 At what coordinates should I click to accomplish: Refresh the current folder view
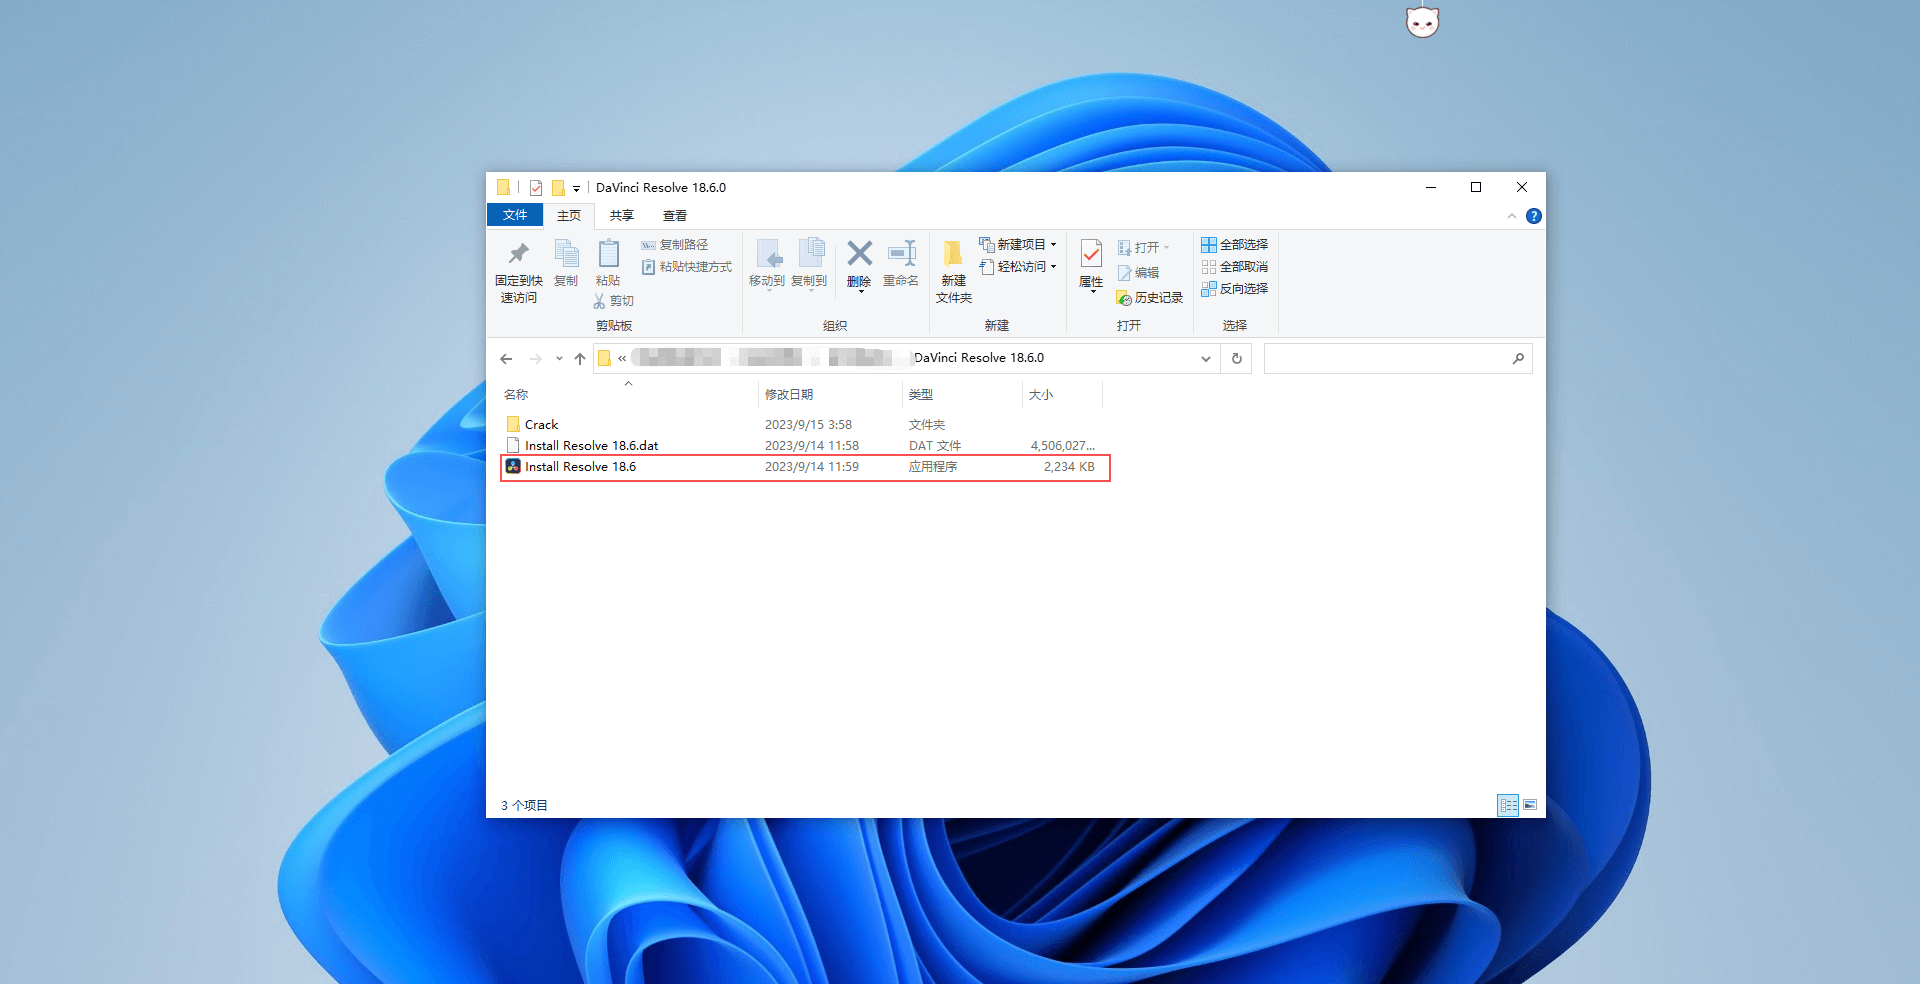[x=1237, y=358]
